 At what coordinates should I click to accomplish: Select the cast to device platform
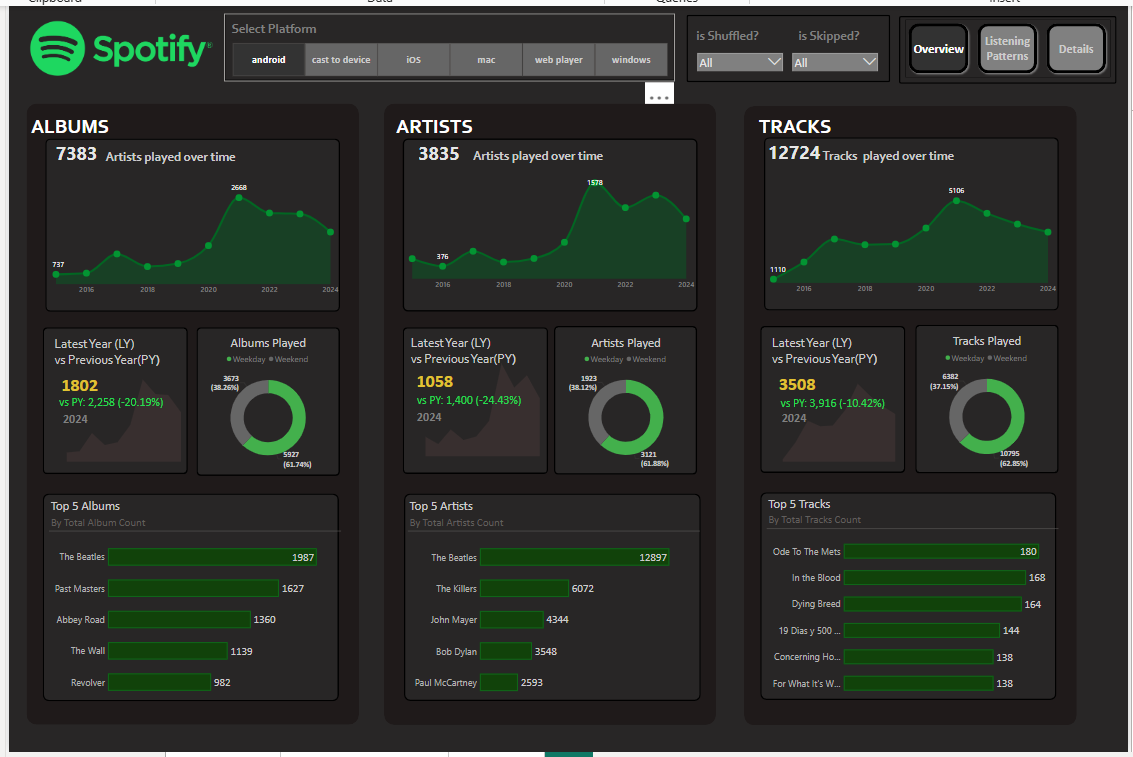341,60
